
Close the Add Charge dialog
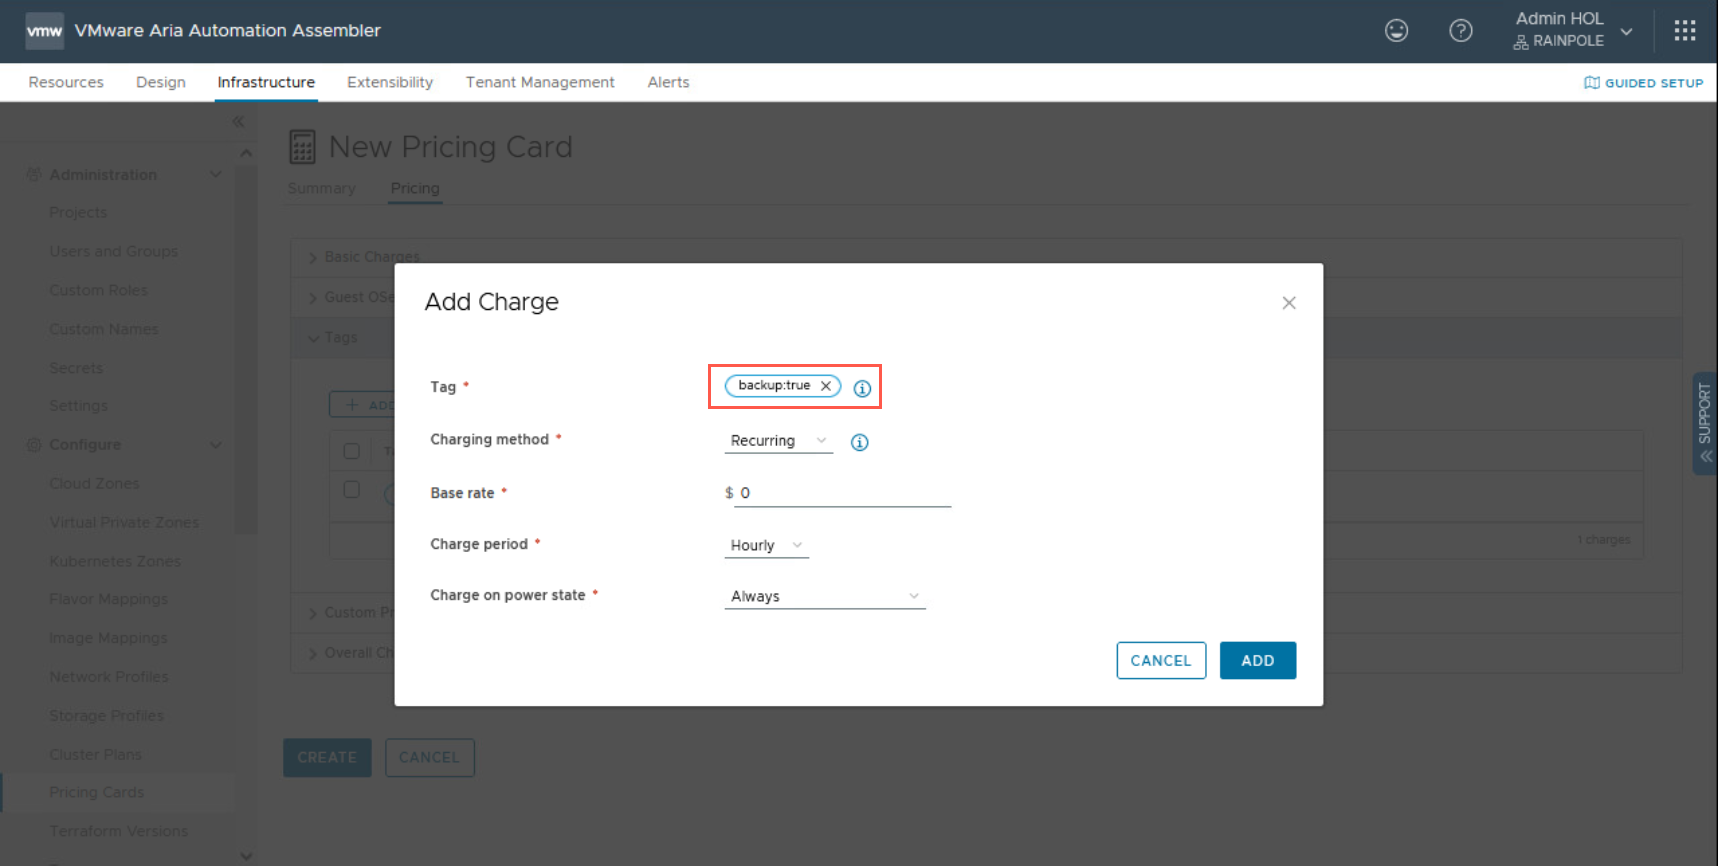pyautogui.click(x=1288, y=303)
